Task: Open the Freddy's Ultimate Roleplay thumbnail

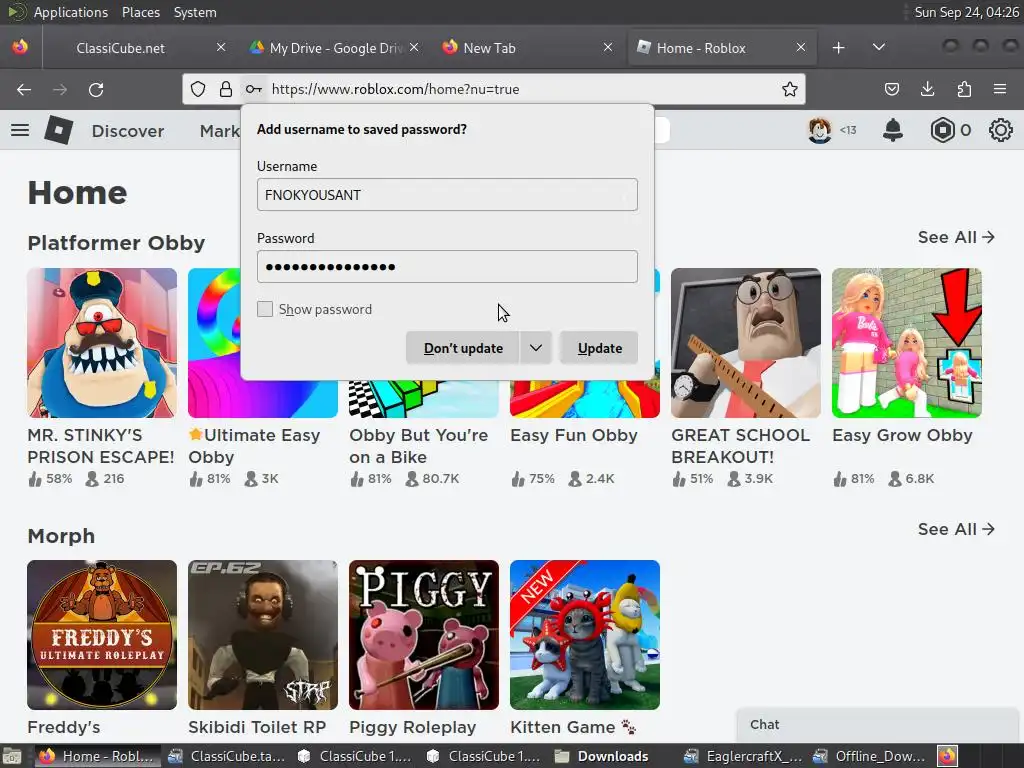Action: click(x=102, y=635)
